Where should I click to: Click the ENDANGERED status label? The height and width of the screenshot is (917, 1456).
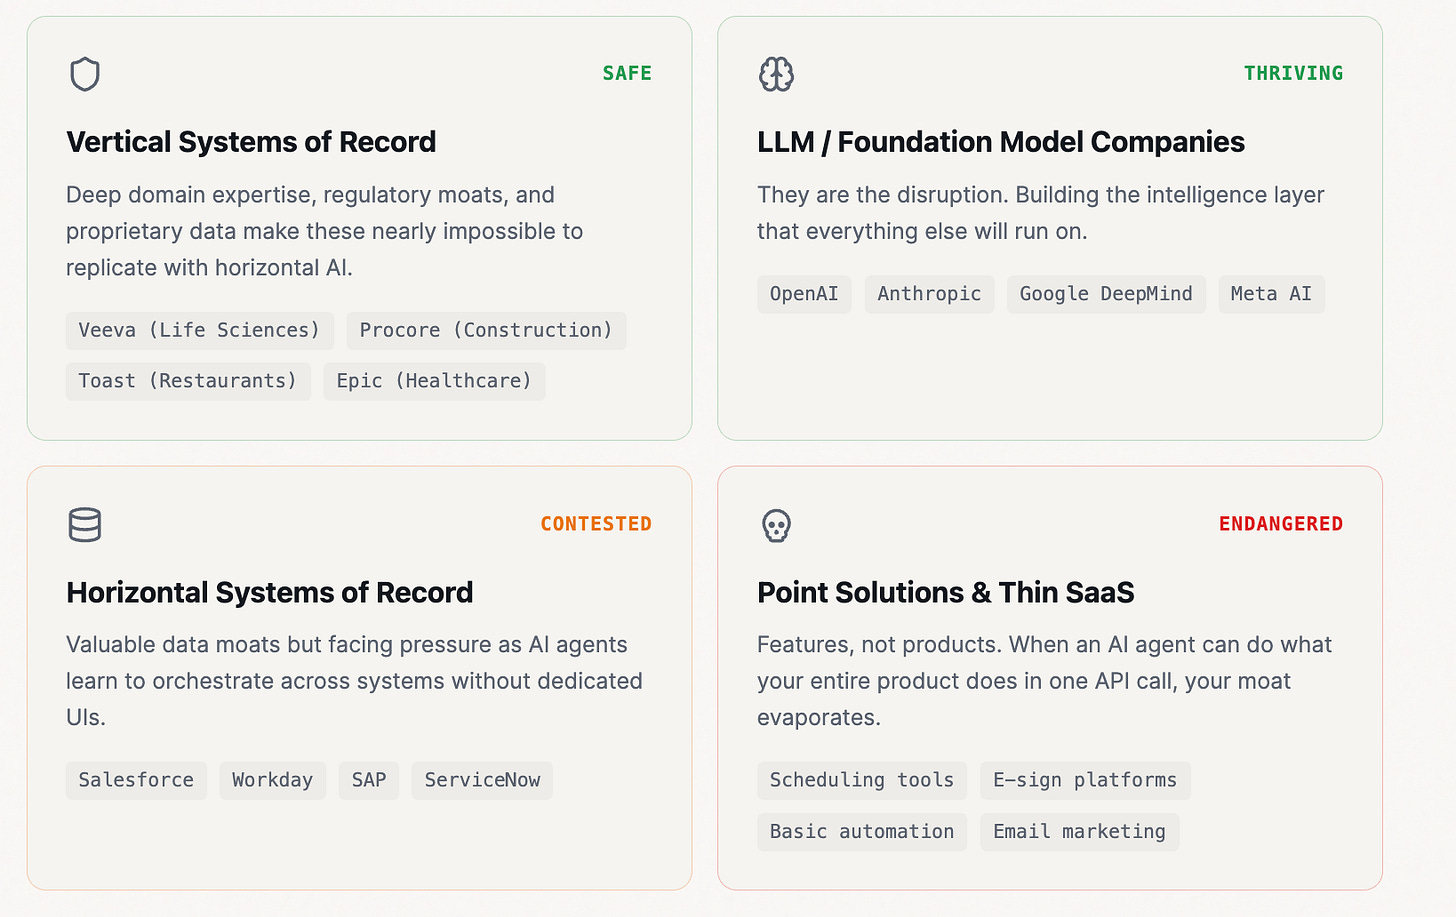pos(1280,524)
